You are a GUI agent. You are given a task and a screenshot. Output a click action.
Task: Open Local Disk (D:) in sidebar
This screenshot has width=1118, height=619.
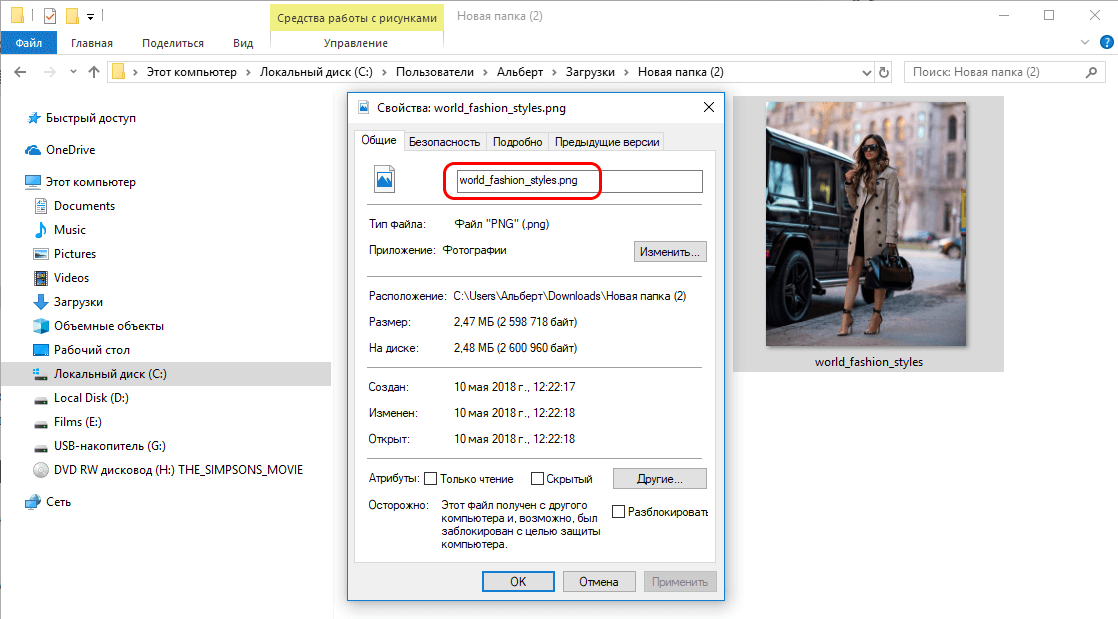tap(91, 398)
